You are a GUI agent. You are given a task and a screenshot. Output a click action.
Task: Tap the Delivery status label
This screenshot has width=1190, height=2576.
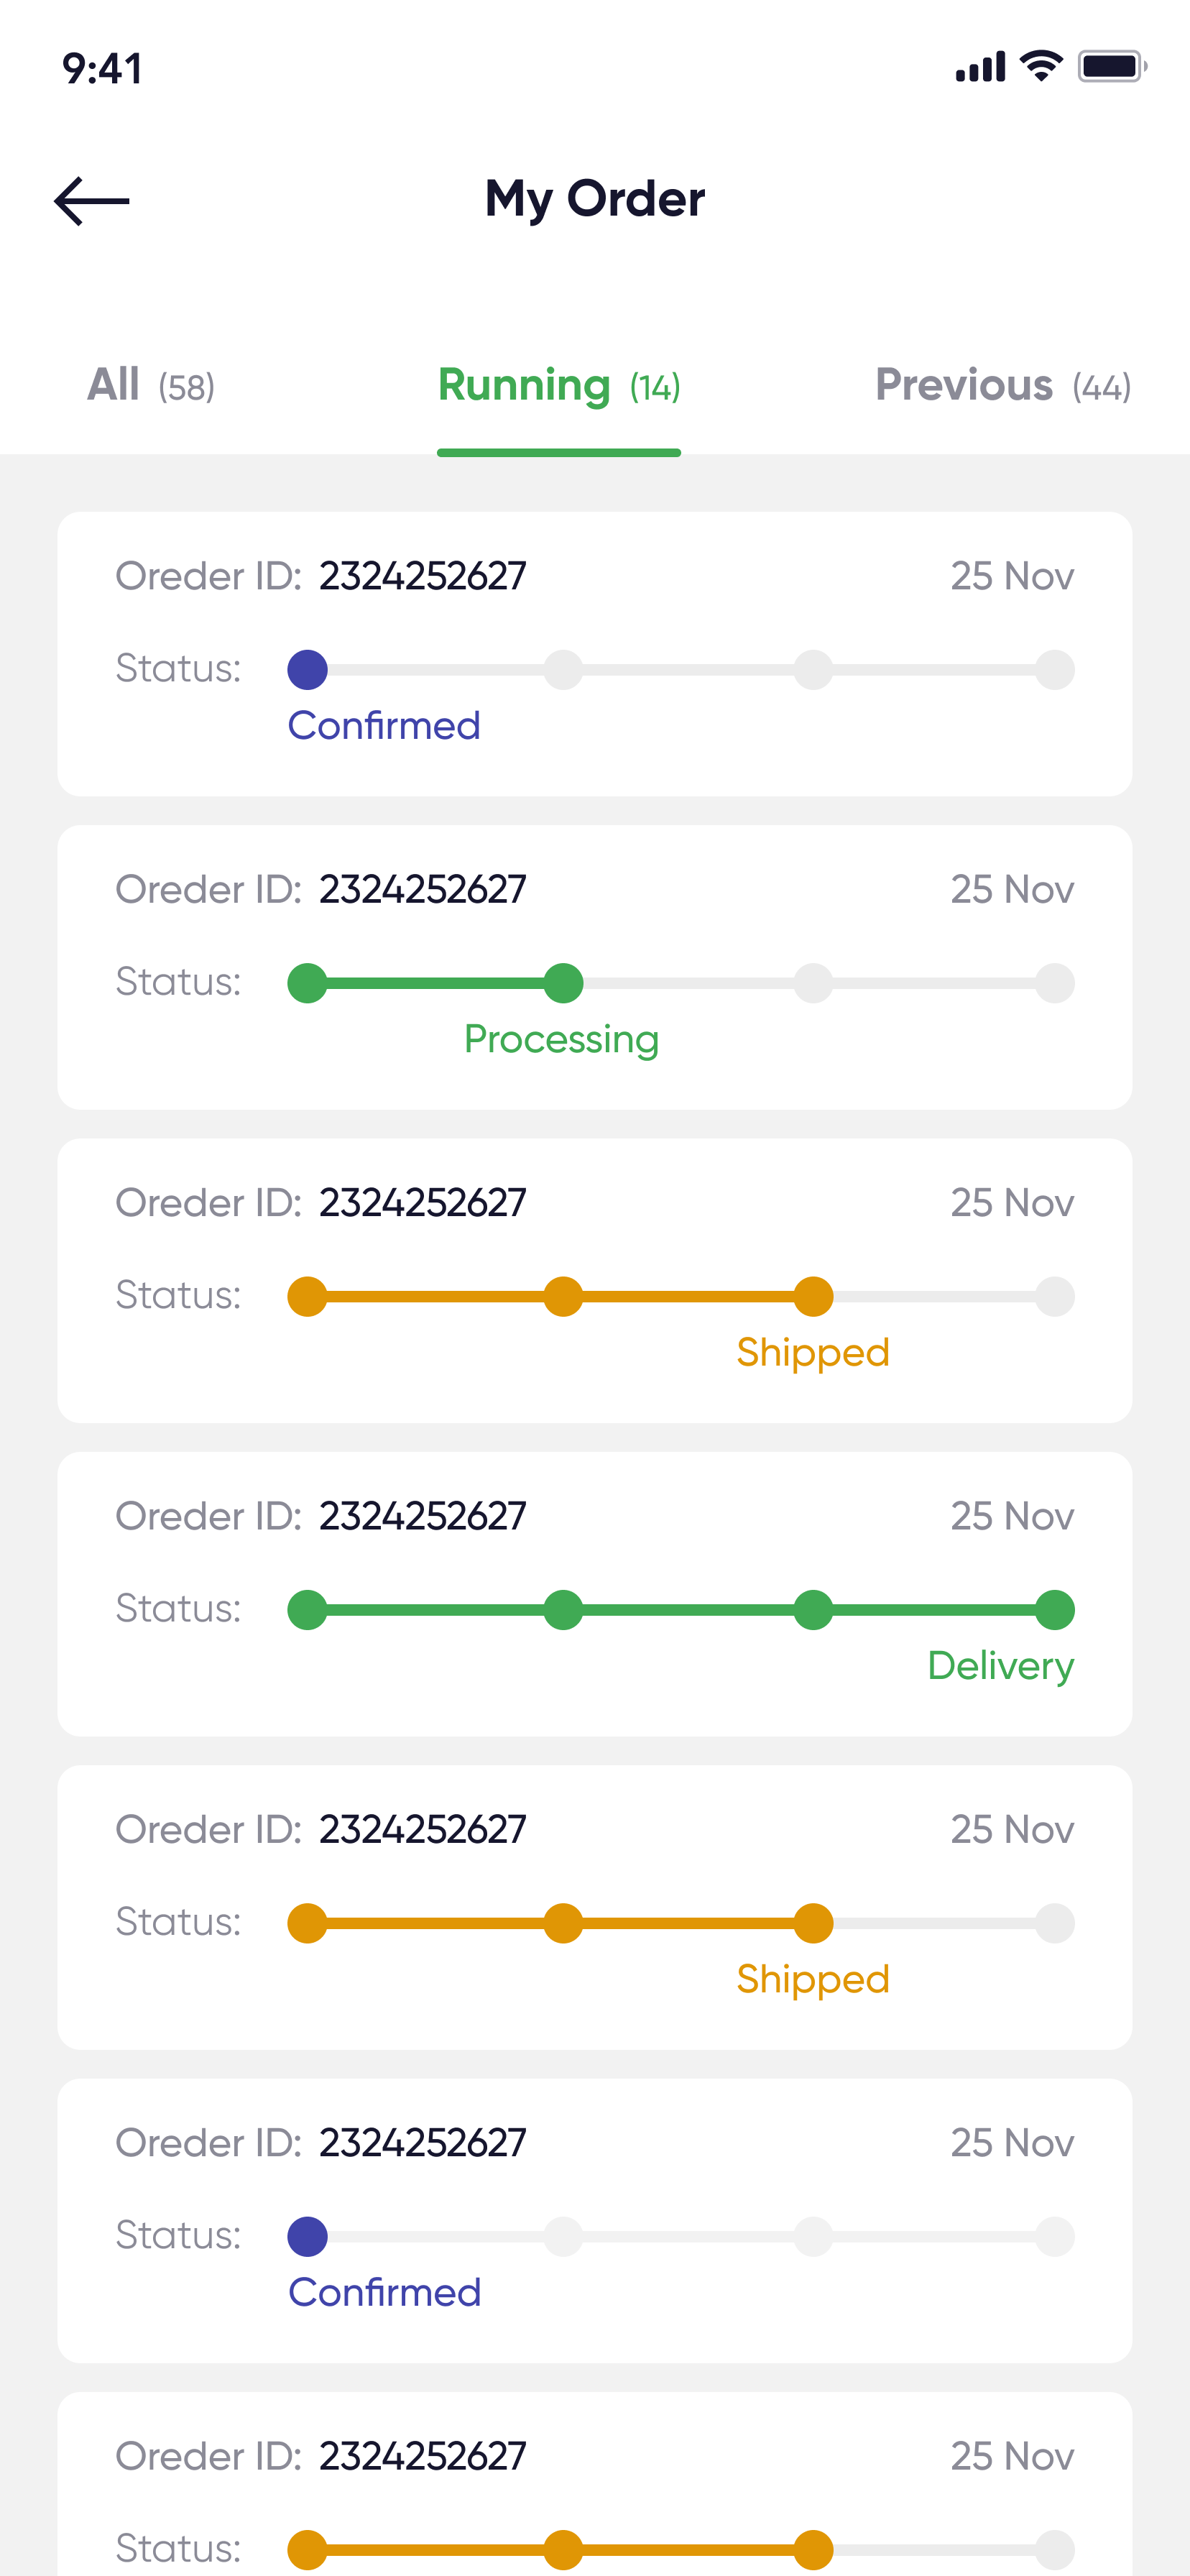(x=1000, y=1666)
